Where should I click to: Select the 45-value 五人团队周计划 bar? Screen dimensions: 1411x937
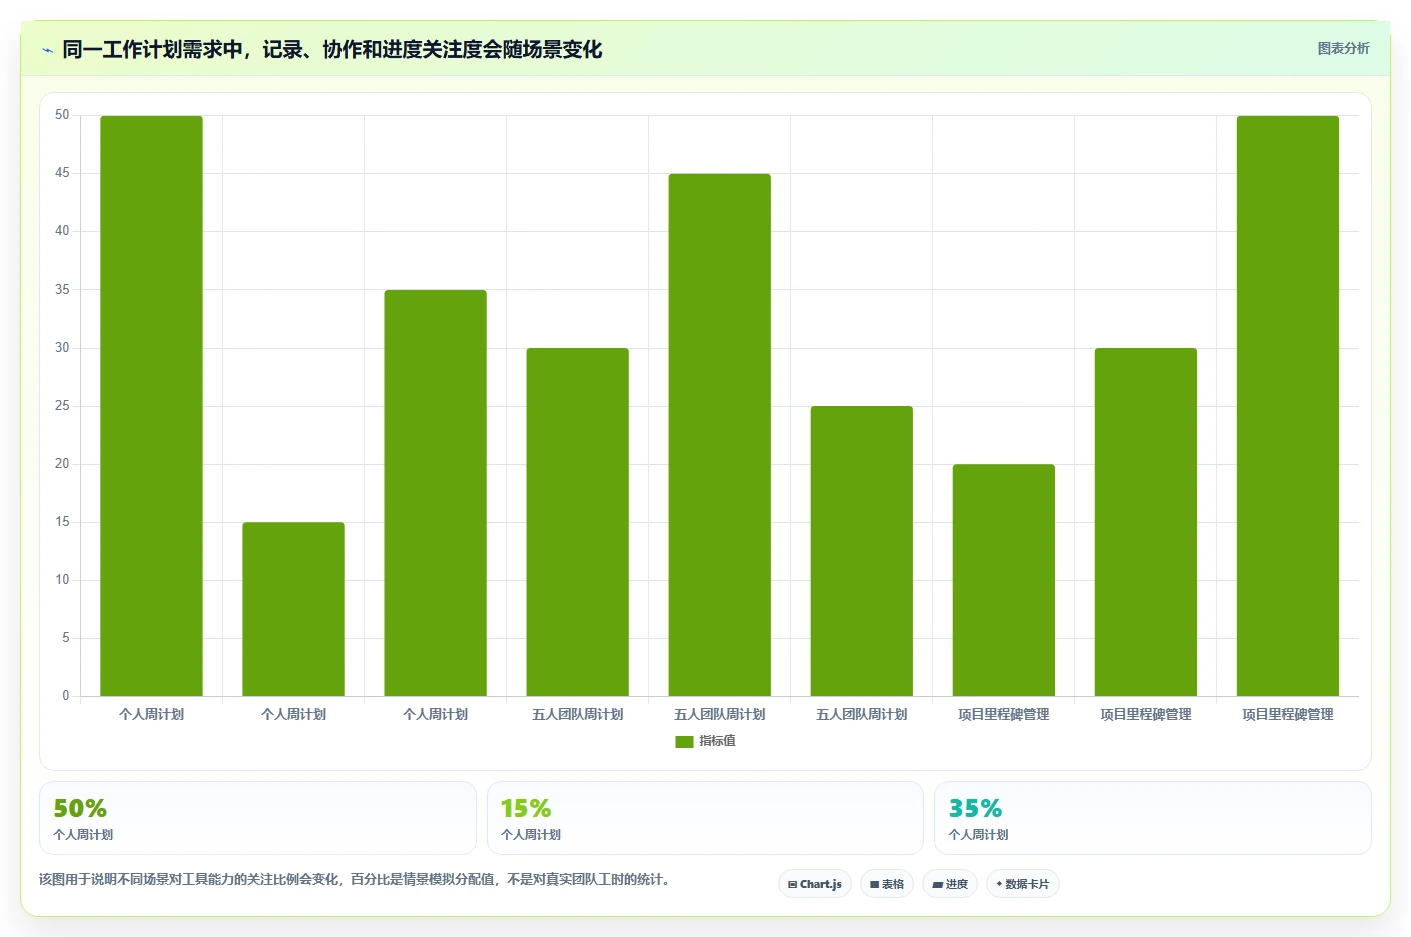click(x=719, y=435)
